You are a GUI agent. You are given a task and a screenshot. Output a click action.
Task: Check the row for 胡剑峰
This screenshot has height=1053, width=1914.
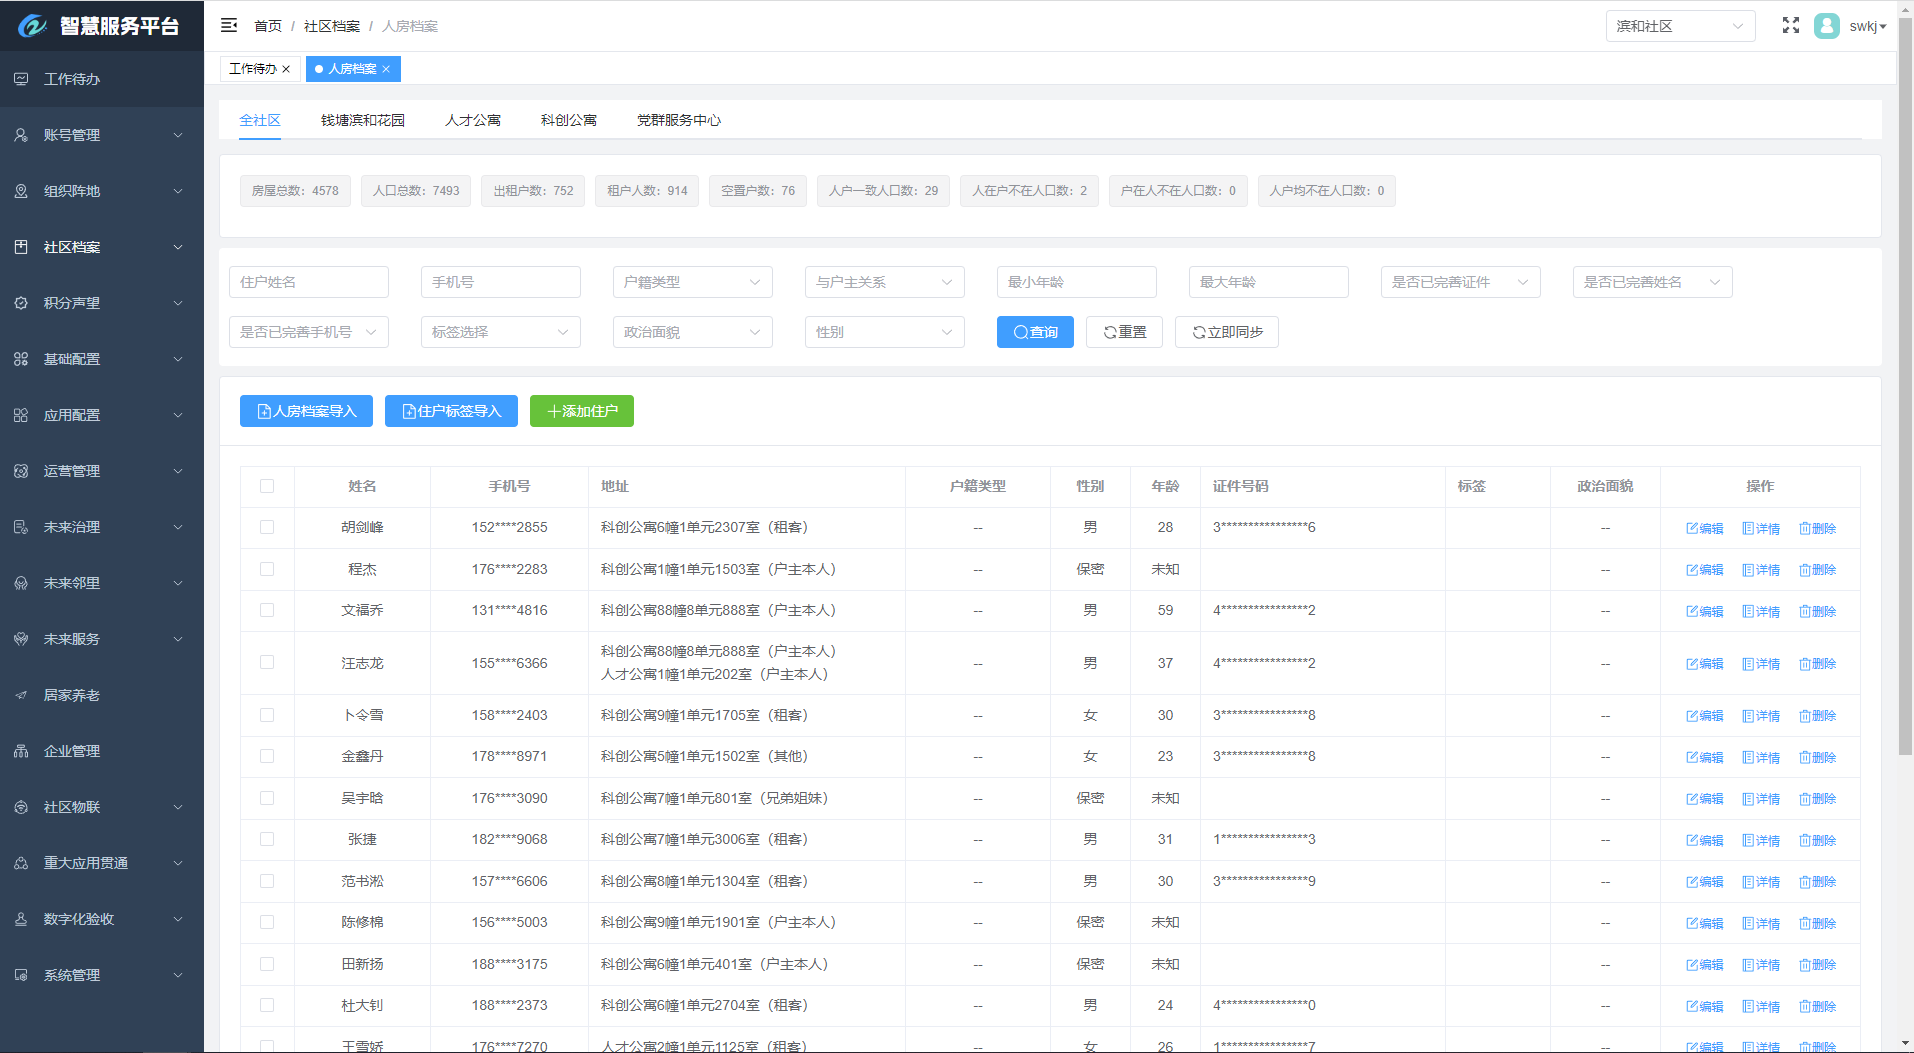coord(267,527)
